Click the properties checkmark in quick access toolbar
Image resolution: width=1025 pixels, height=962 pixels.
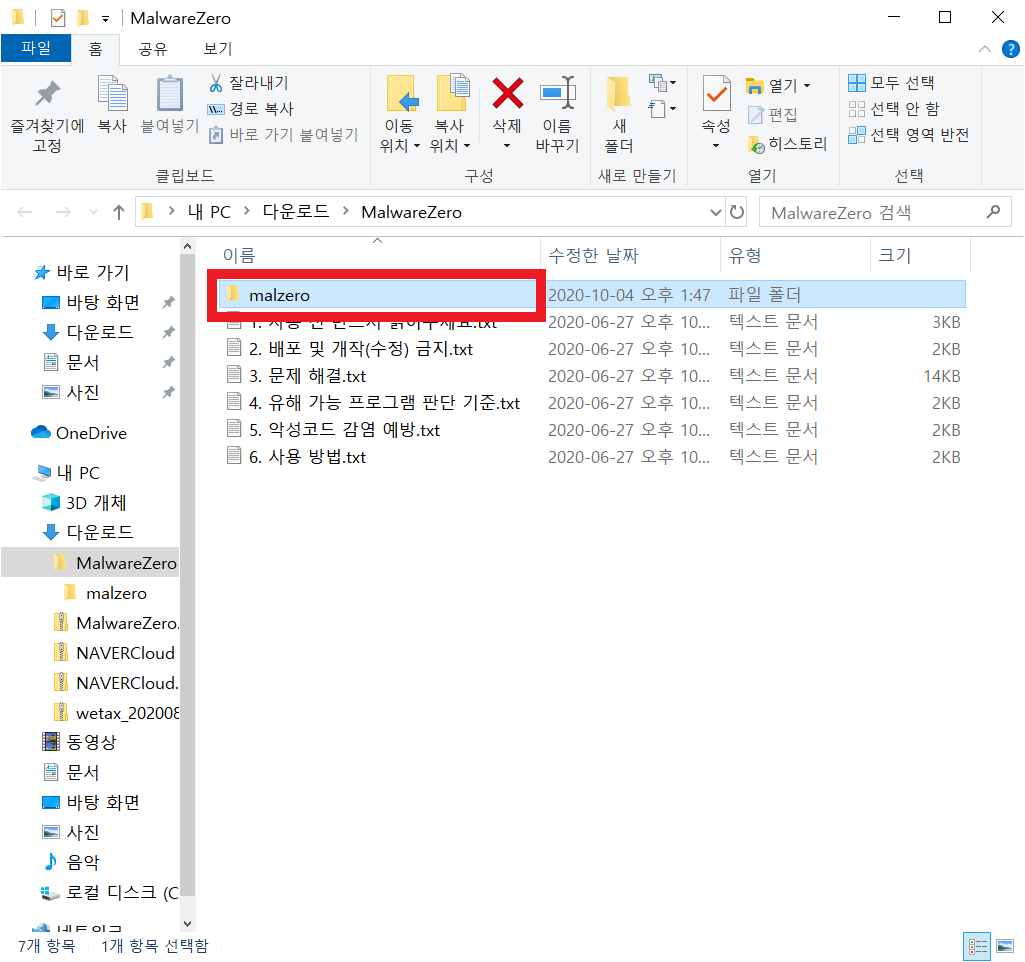(58, 18)
